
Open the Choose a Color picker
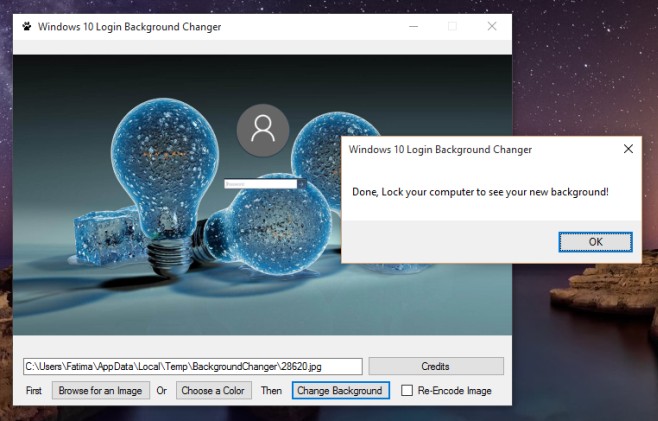click(213, 390)
